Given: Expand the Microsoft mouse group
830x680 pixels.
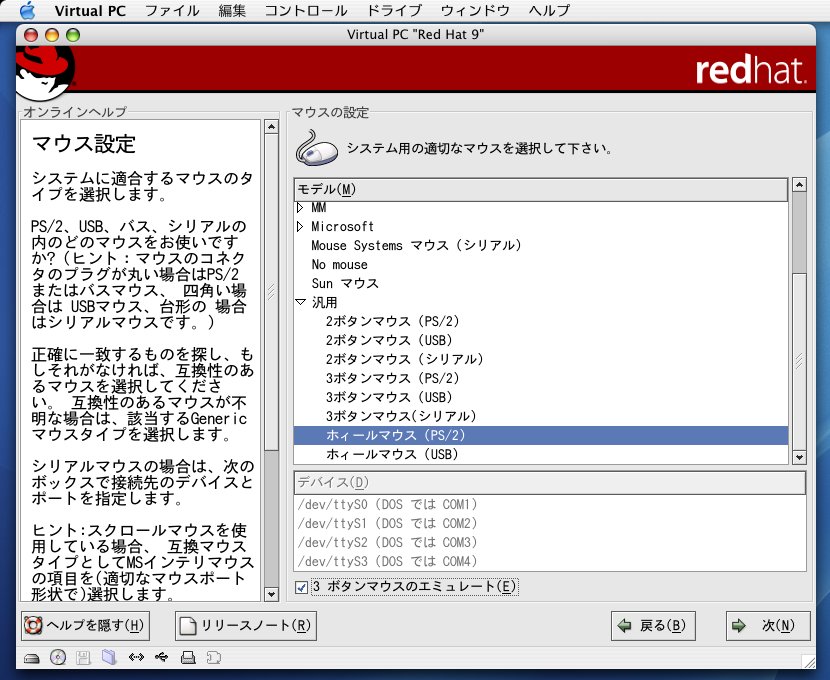Looking at the screenshot, I should (300, 226).
